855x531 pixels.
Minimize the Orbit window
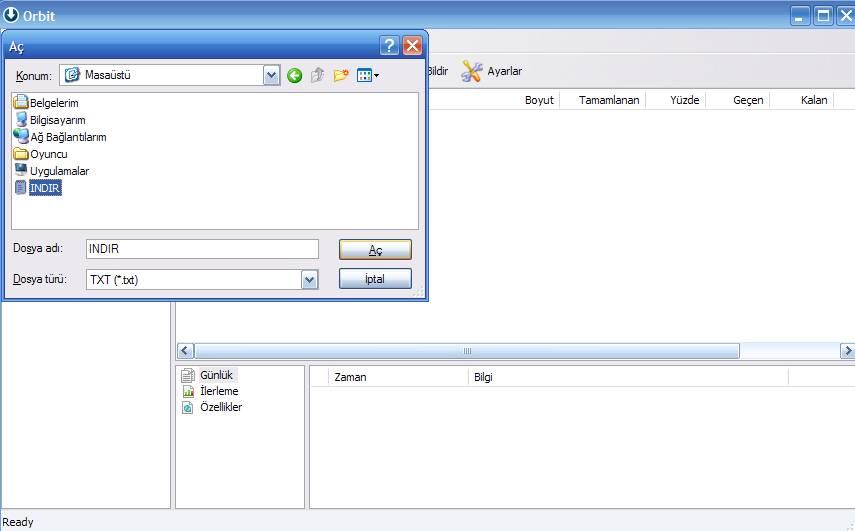800,16
